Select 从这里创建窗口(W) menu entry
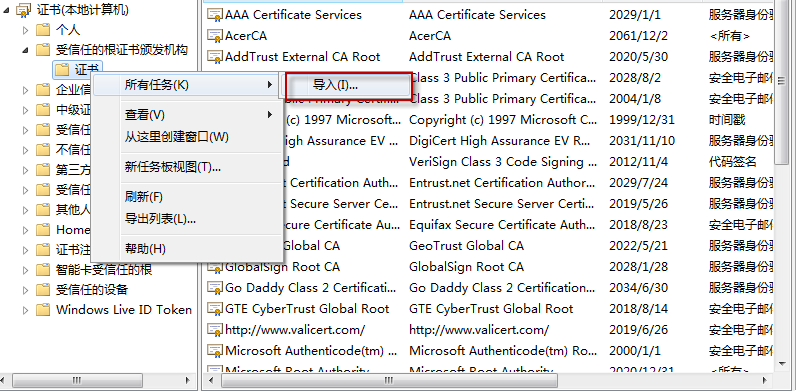796x391 pixels. [x=186, y=137]
